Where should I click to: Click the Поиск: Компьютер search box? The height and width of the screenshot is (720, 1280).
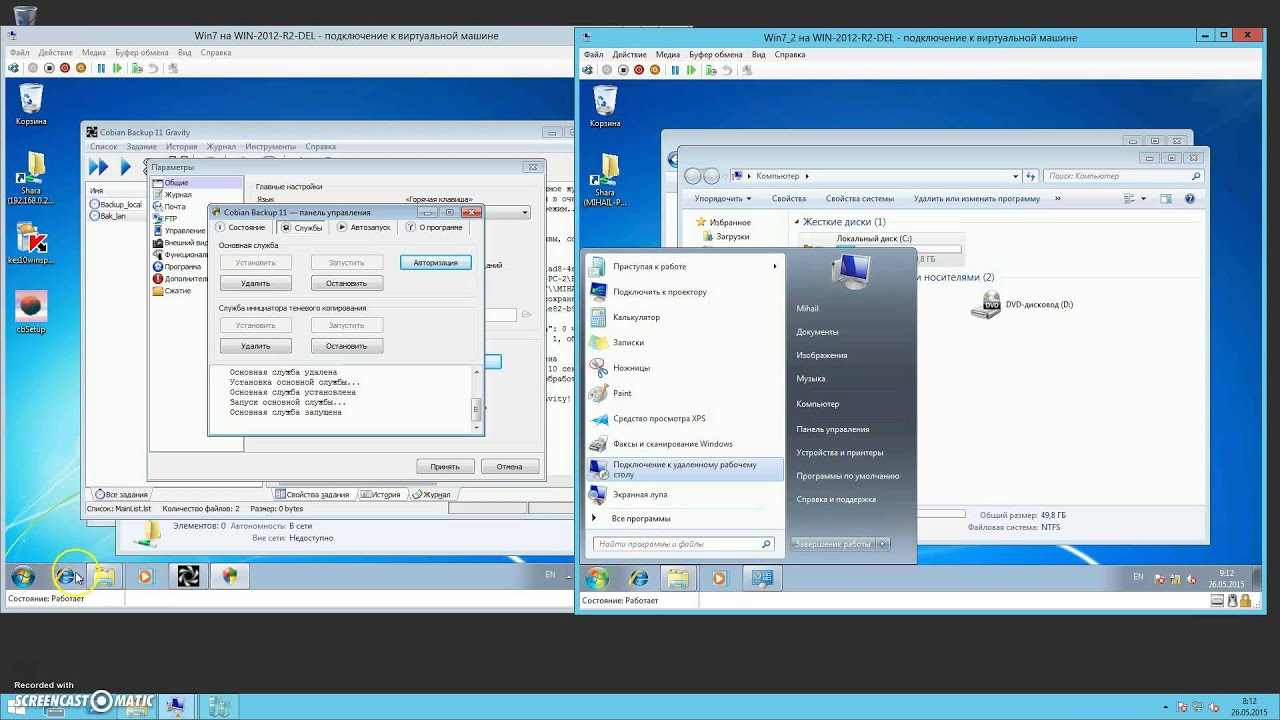(1123, 176)
